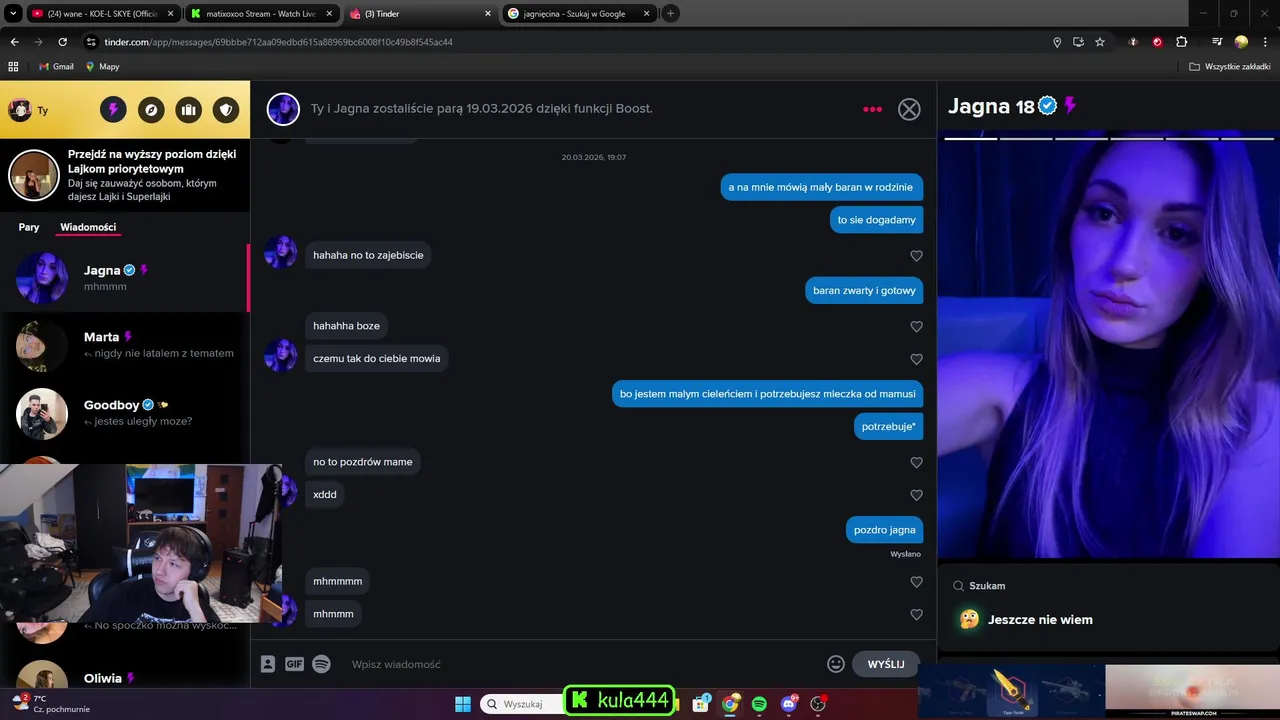The image size is (1280, 720).
Task: Click the Wyszukaj taskbar search box
Action: pyautogui.click(x=521, y=704)
